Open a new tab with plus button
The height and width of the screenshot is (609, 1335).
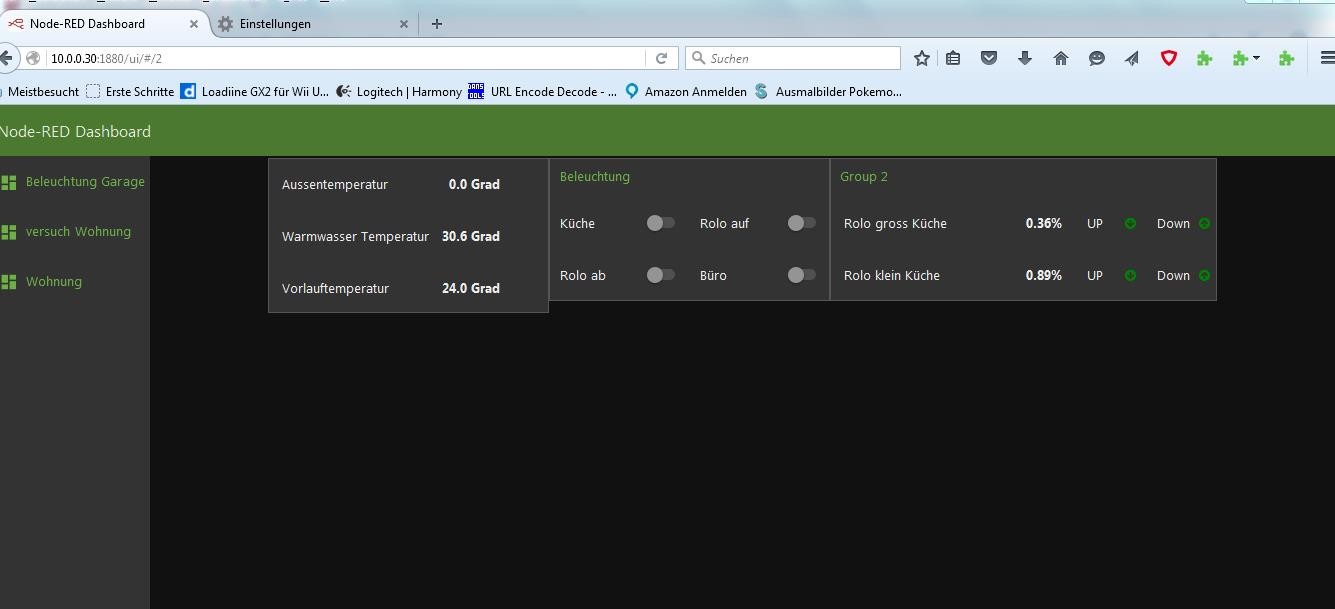pyautogui.click(x=436, y=23)
